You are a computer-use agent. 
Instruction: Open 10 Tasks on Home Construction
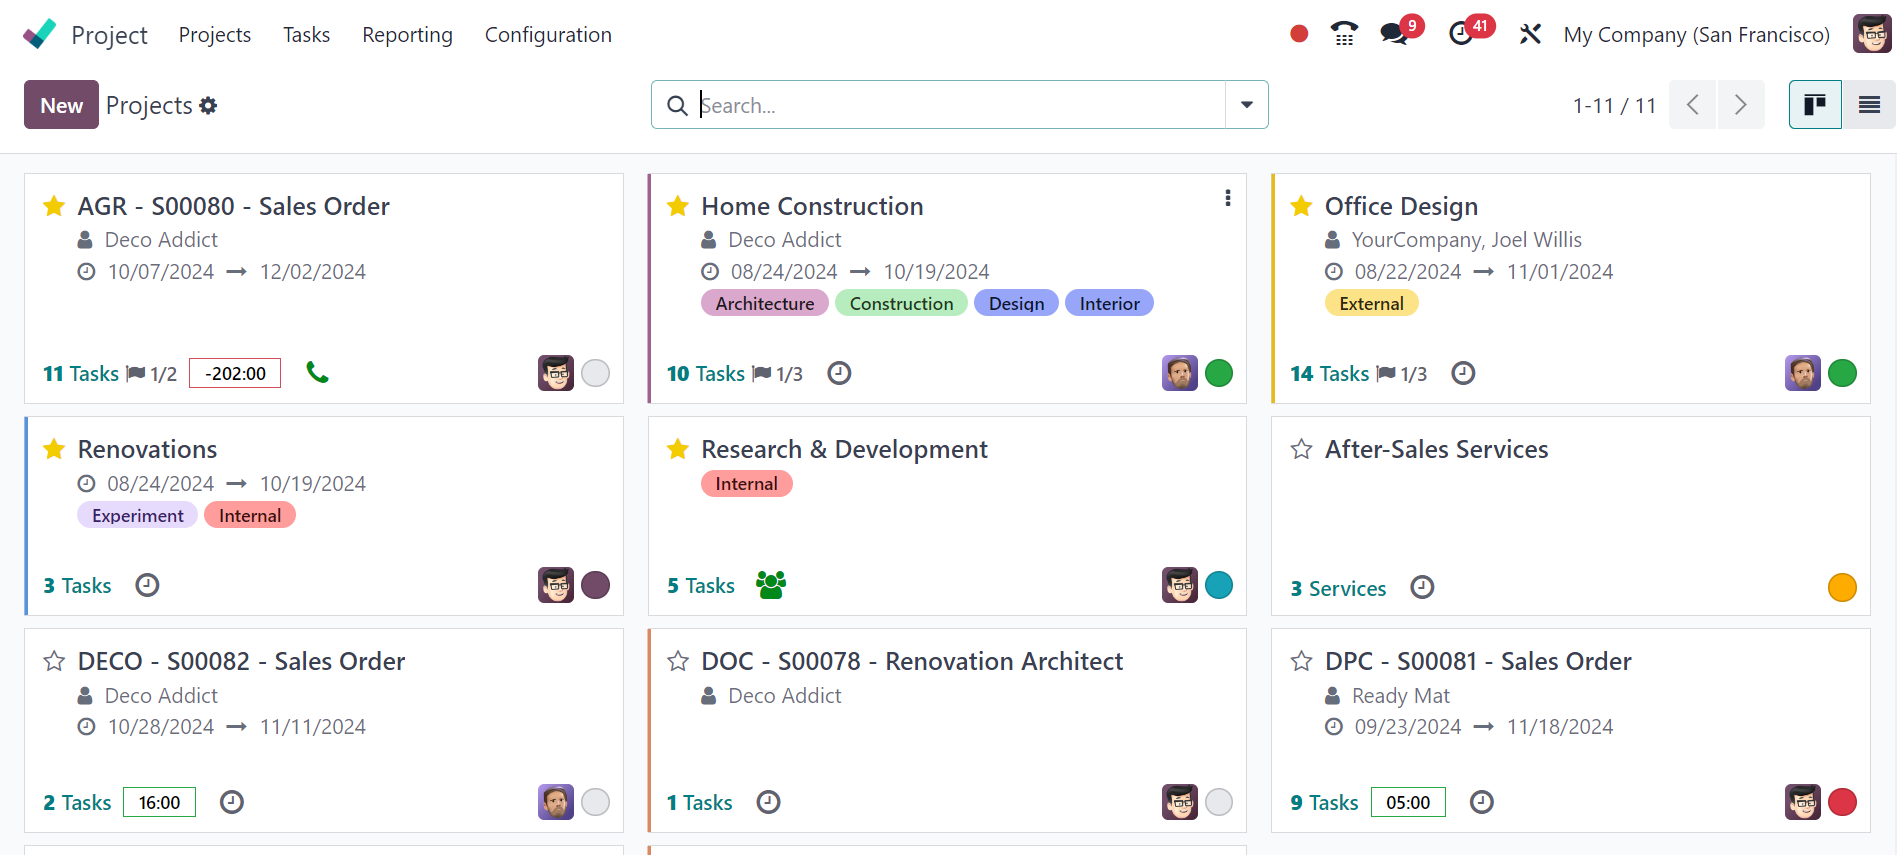pos(706,374)
